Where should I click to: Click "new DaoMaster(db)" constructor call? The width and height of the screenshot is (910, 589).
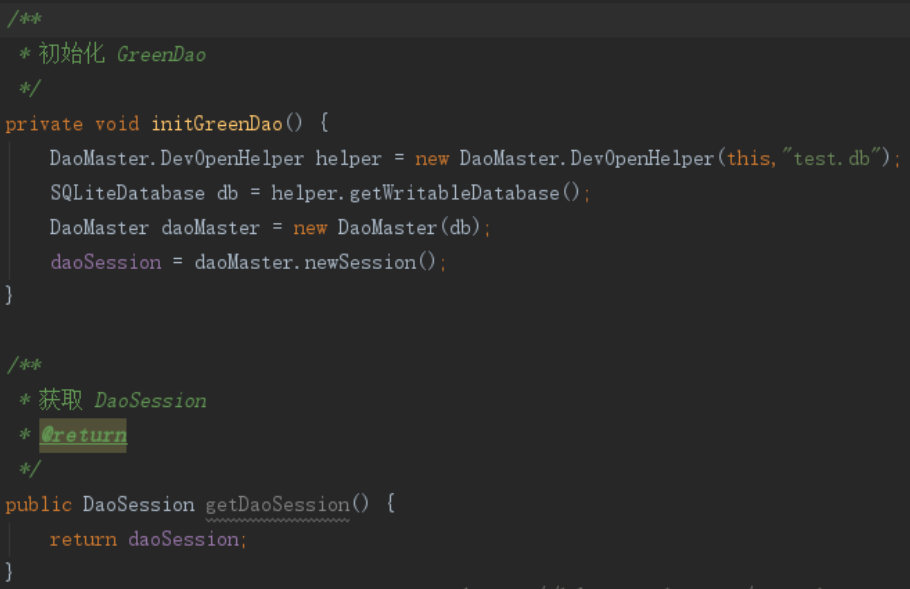pos(387,227)
